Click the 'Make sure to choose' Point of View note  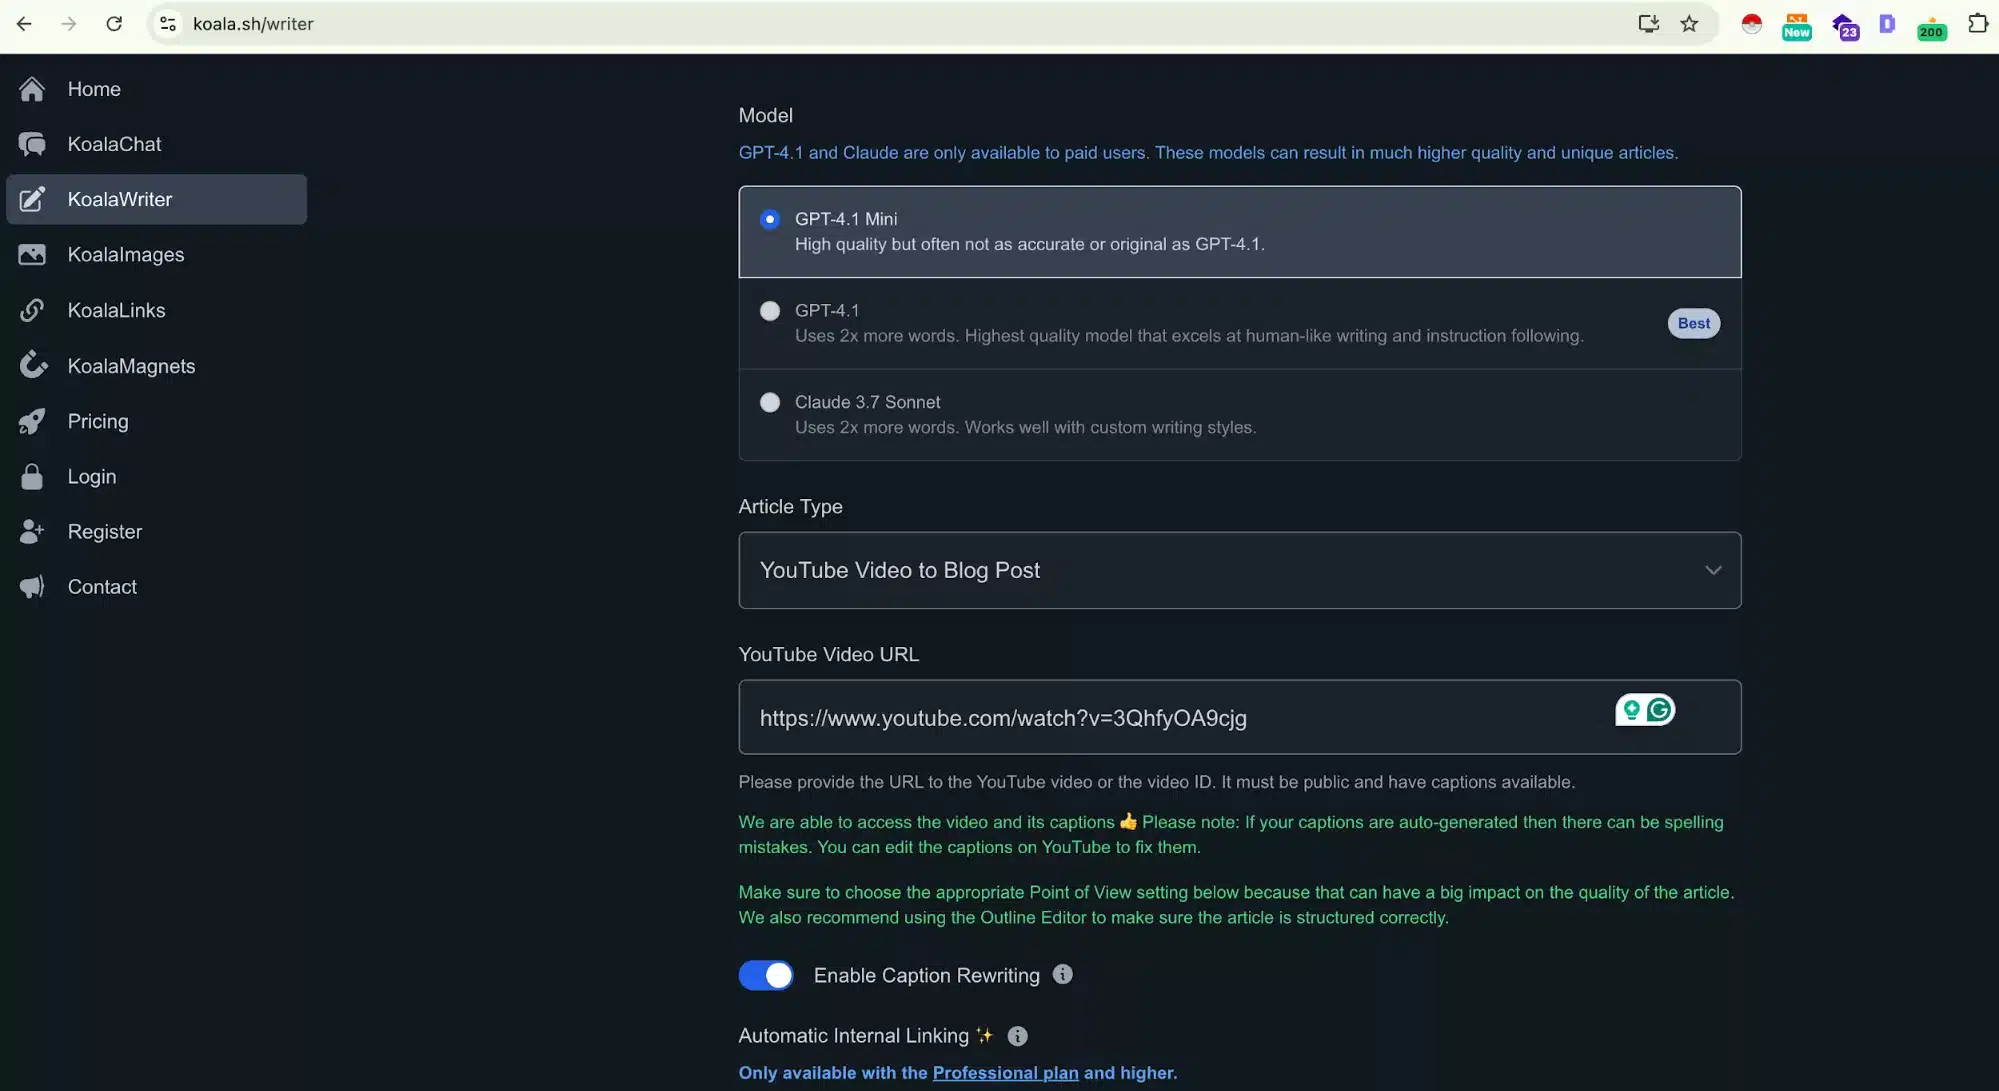pyautogui.click(x=1236, y=904)
